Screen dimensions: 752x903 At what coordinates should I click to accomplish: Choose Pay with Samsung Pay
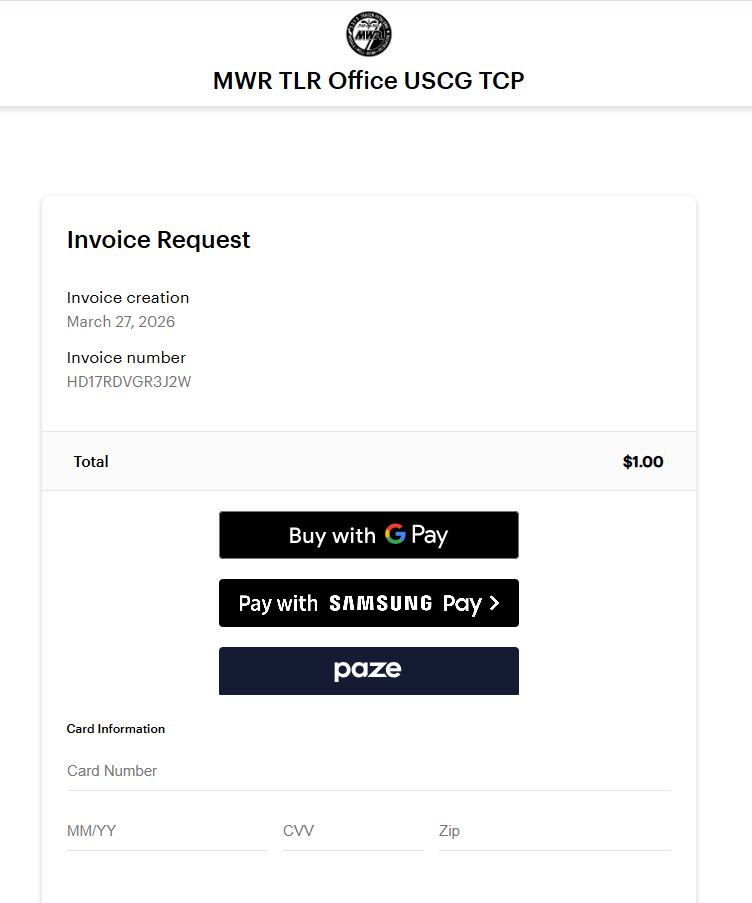(x=368, y=603)
